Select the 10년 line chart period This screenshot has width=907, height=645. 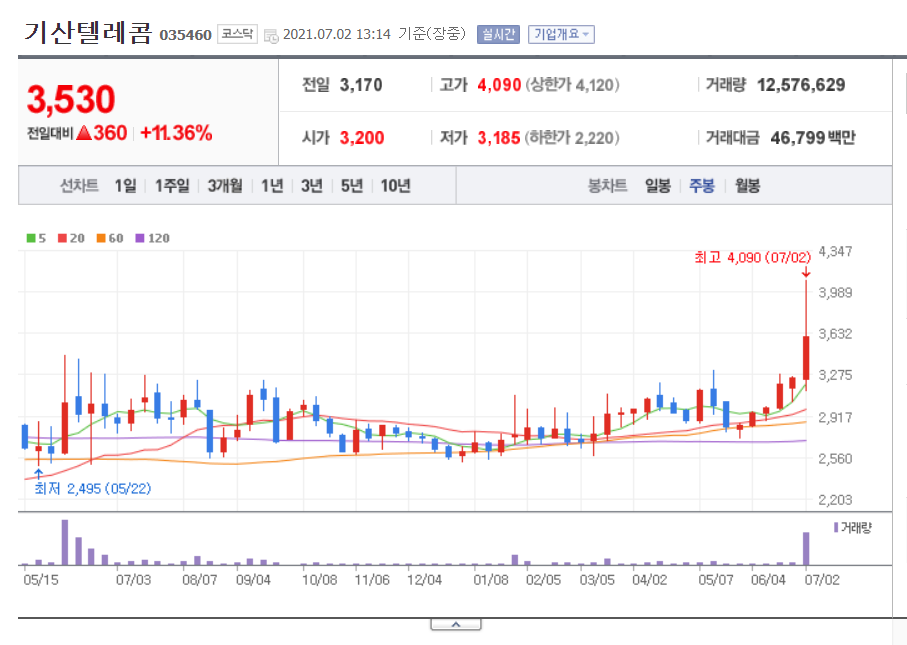pos(396,186)
